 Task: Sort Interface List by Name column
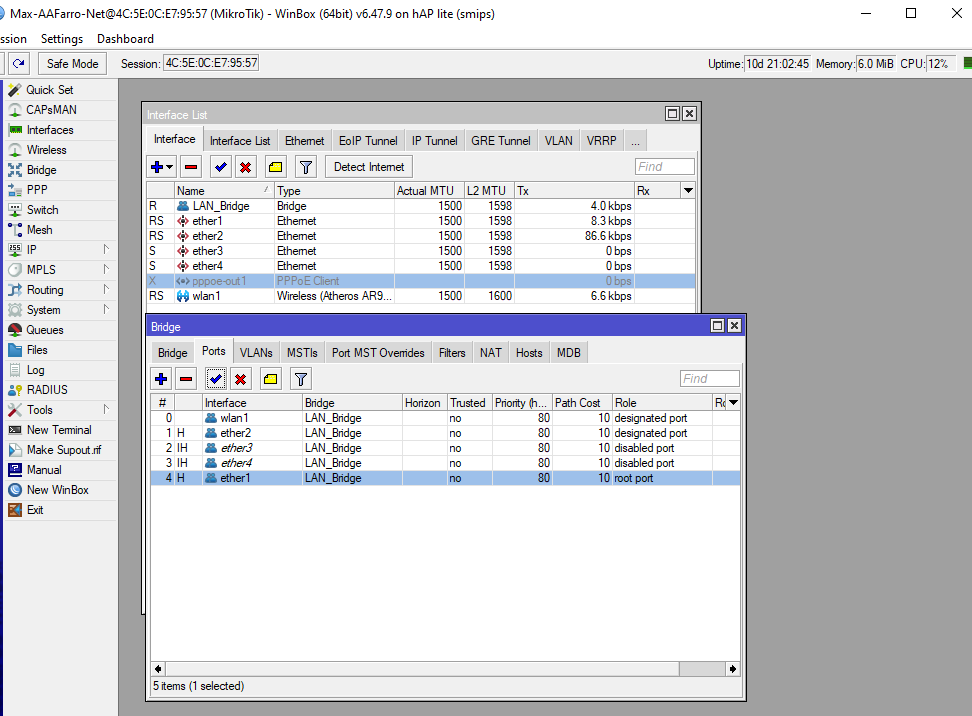(224, 190)
